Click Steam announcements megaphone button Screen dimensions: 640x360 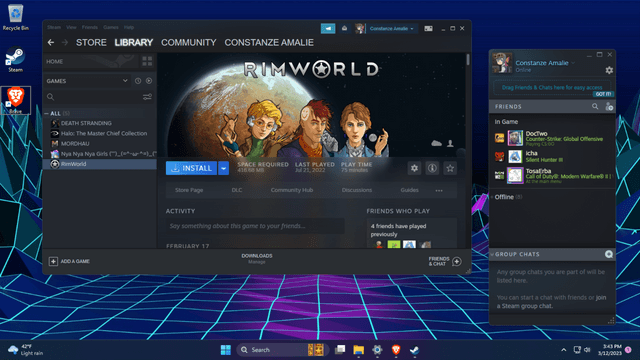point(328,29)
